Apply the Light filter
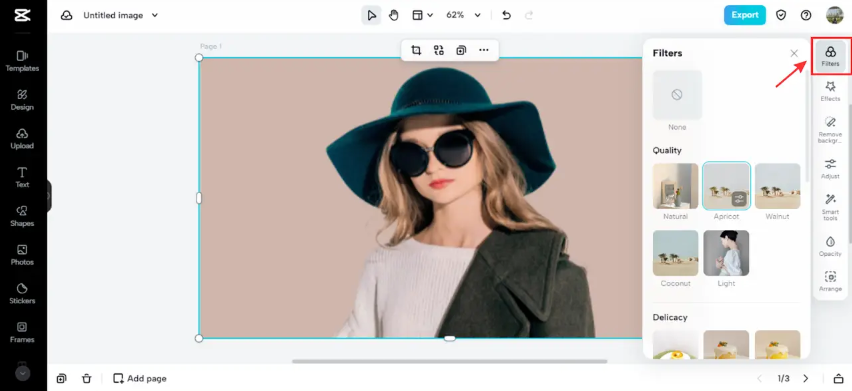Viewport: 852px width, 391px height. 726,253
